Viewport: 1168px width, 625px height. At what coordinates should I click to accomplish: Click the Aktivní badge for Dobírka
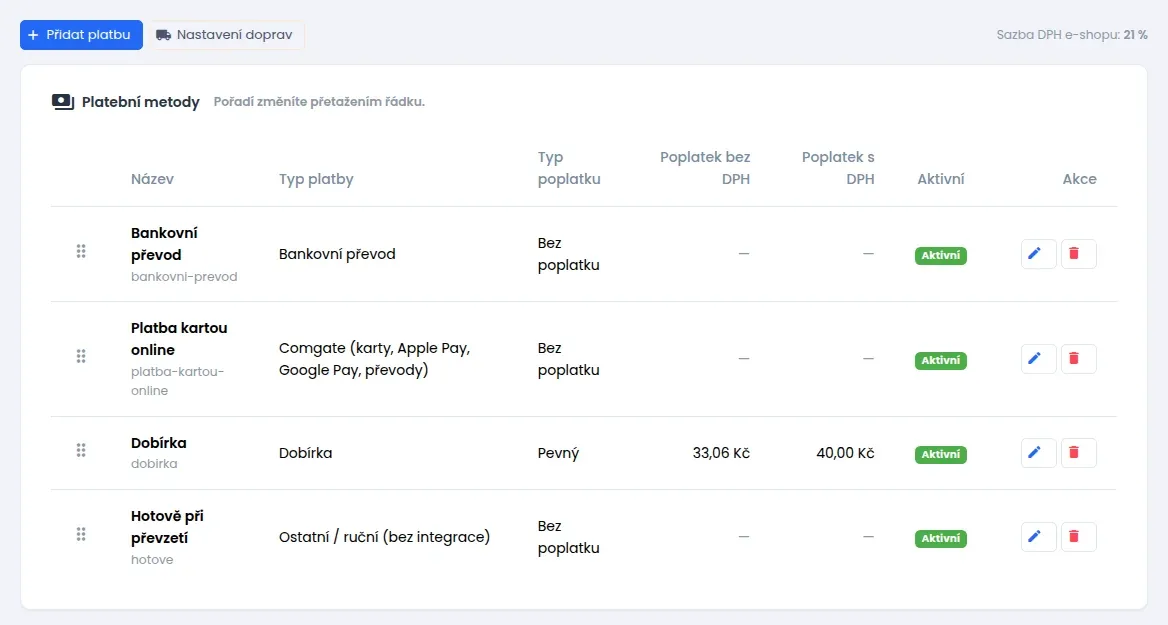pyautogui.click(x=941, y=454)
